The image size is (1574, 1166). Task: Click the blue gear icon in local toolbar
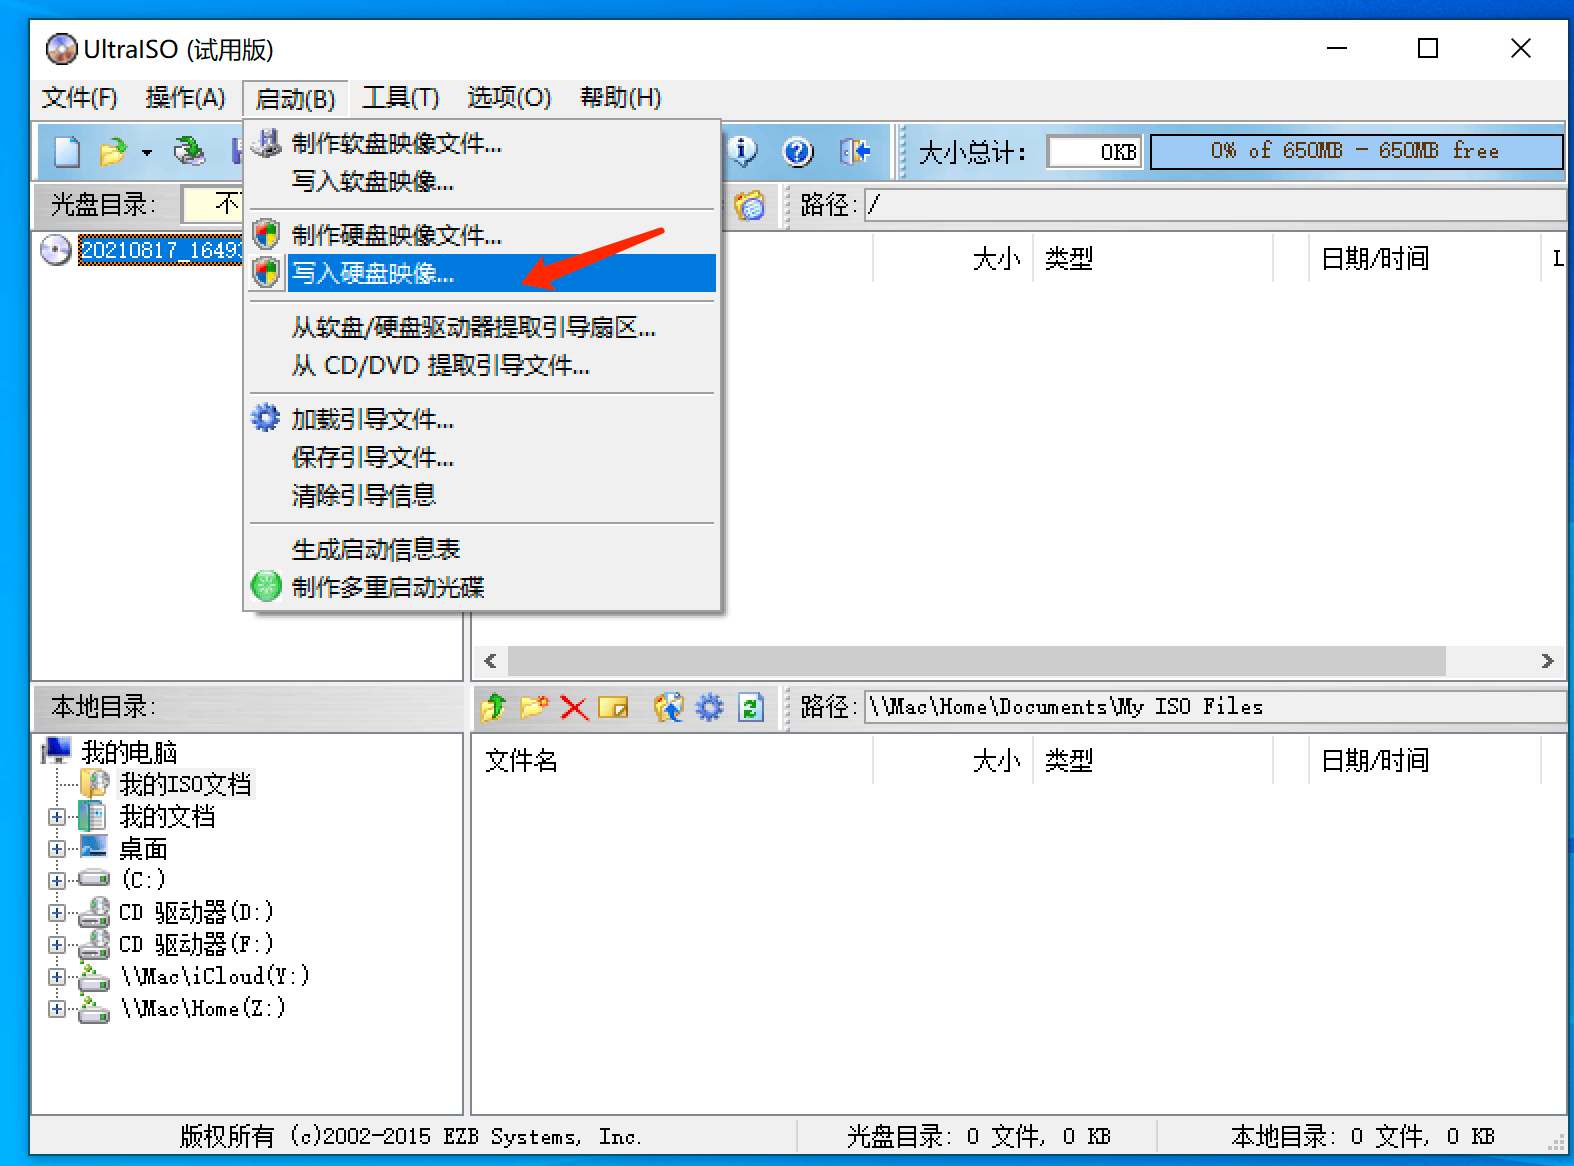click(x=709, y=707)
